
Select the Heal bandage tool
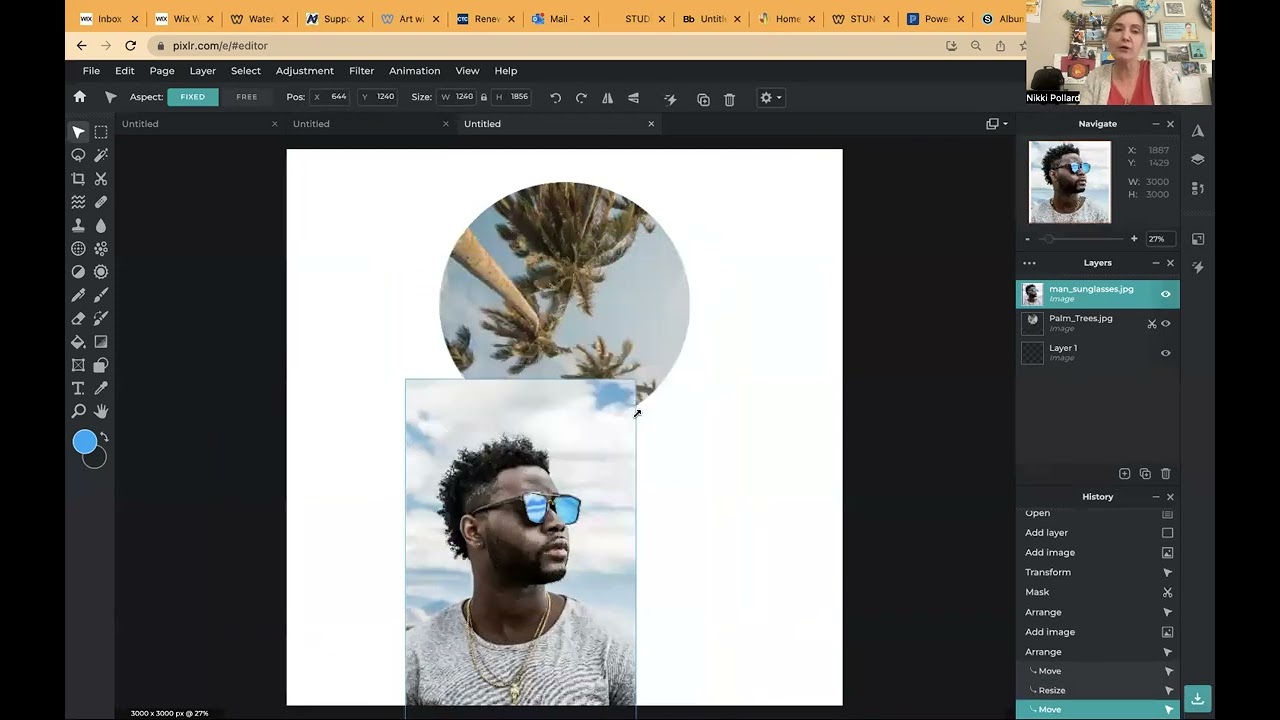pos(101,202)
